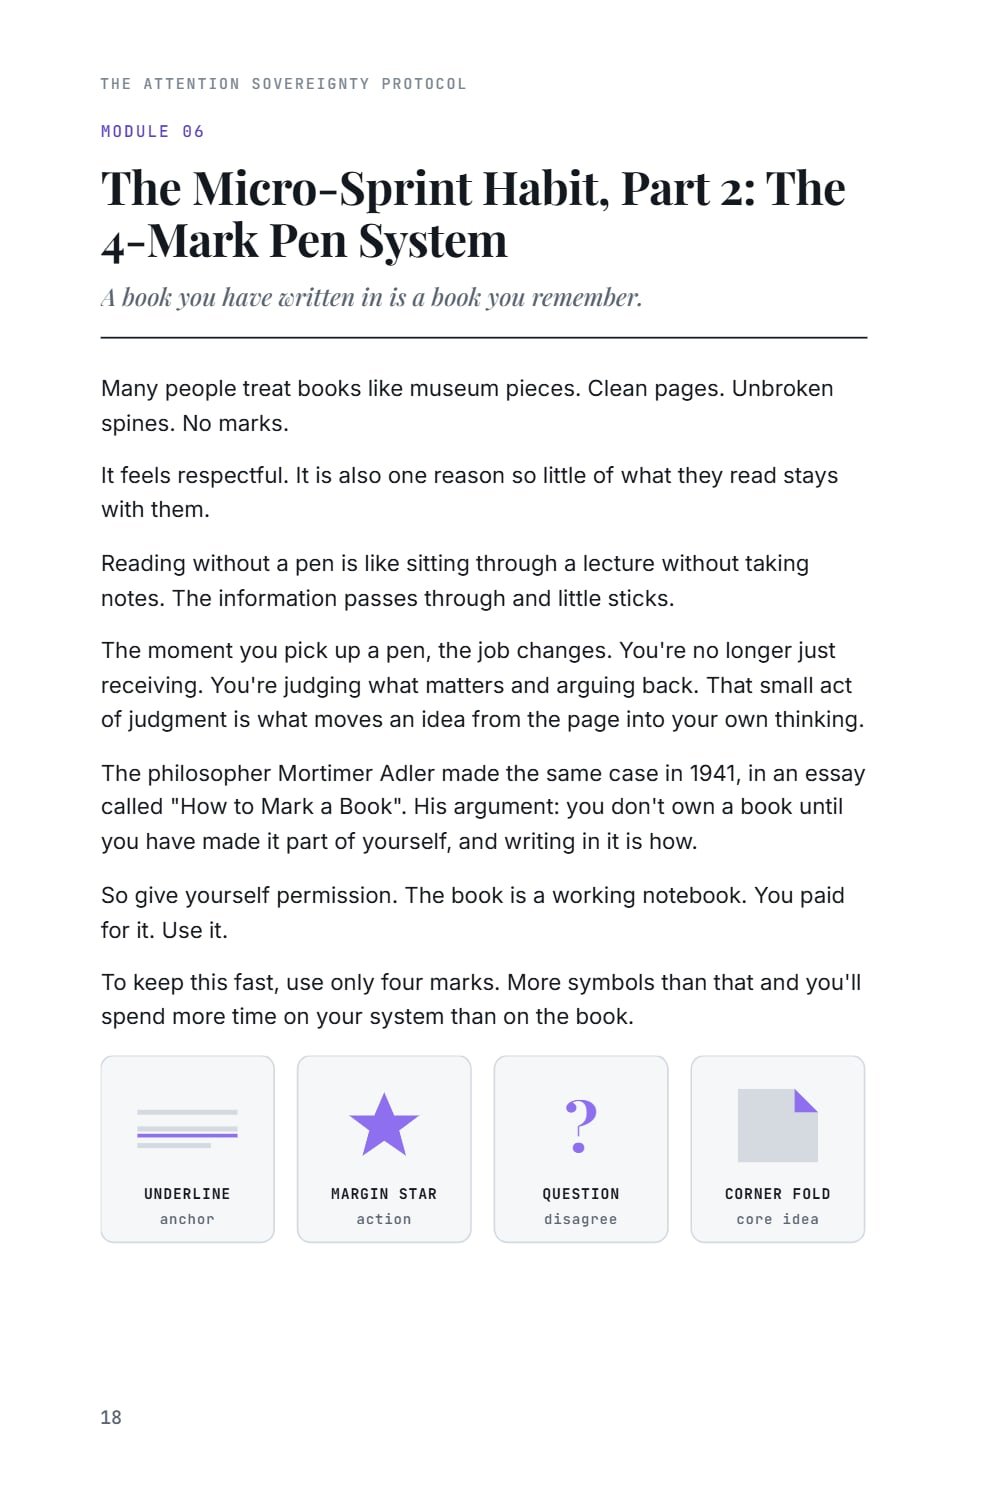Click the folded corner page icon
The image size is (1000, 1500).
point(778,1126)
